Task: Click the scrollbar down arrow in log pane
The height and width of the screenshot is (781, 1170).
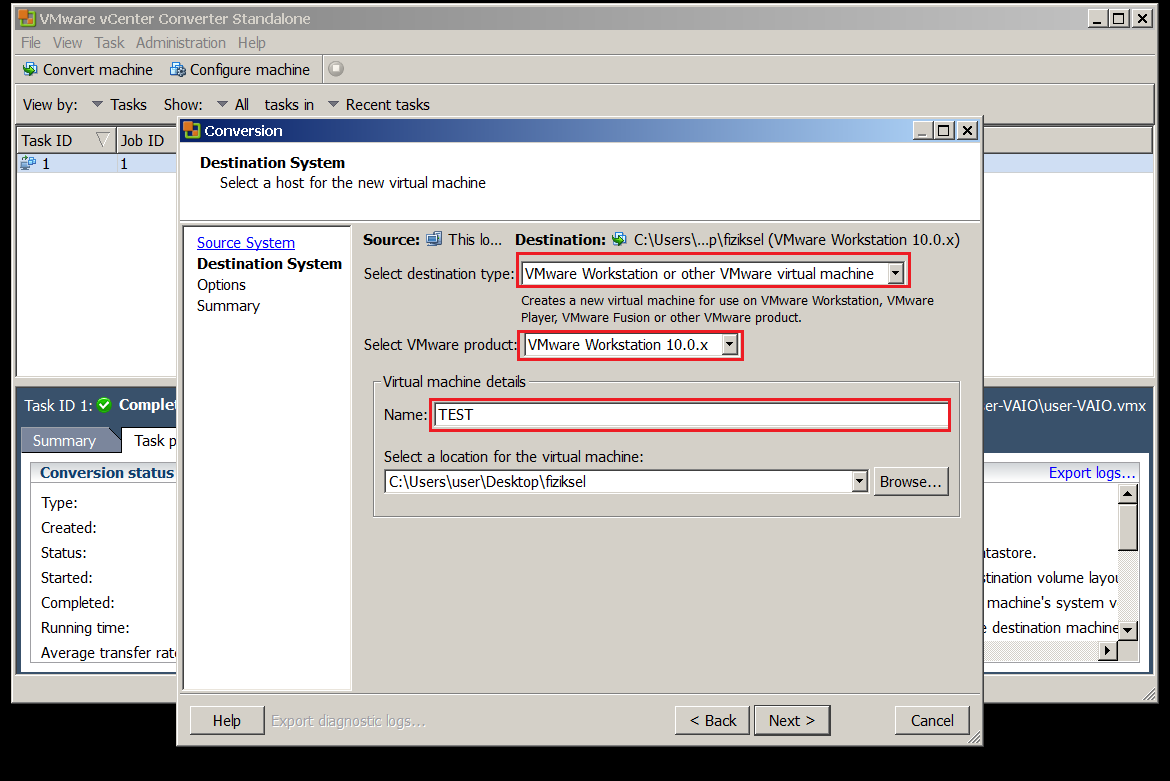Action: coord(1127,629)
